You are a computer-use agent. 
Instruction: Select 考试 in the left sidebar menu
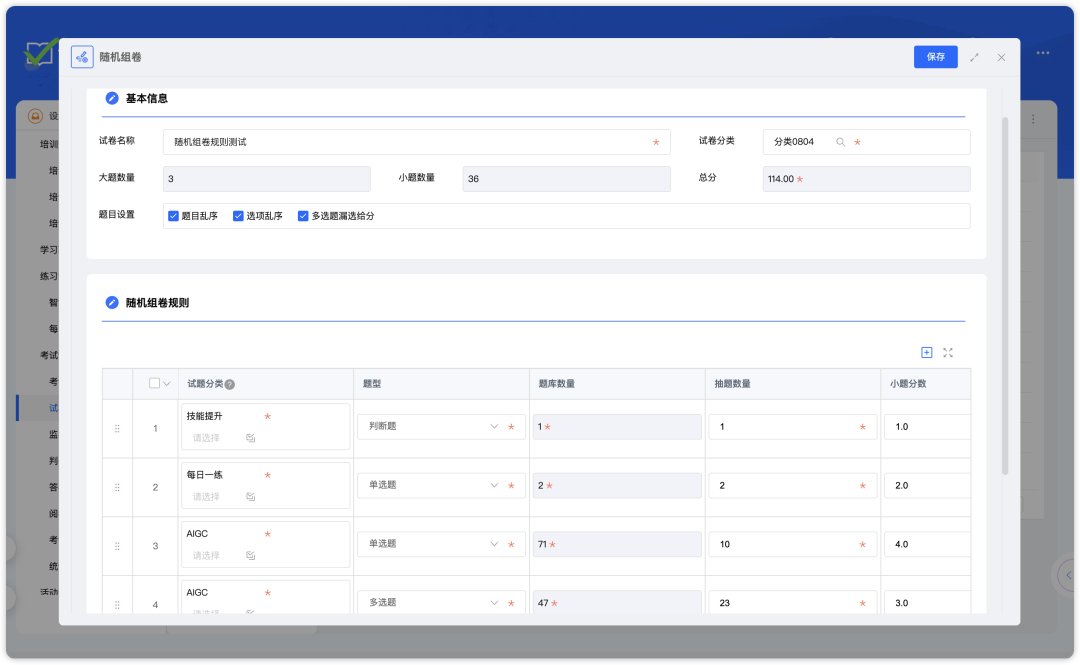47,355
